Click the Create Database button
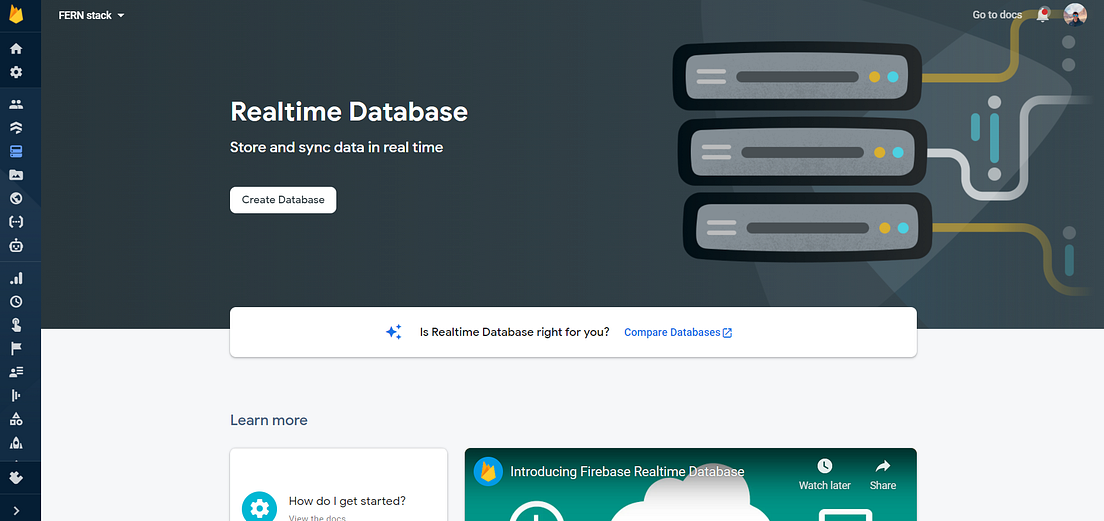1104x521 pixels. 283,200
